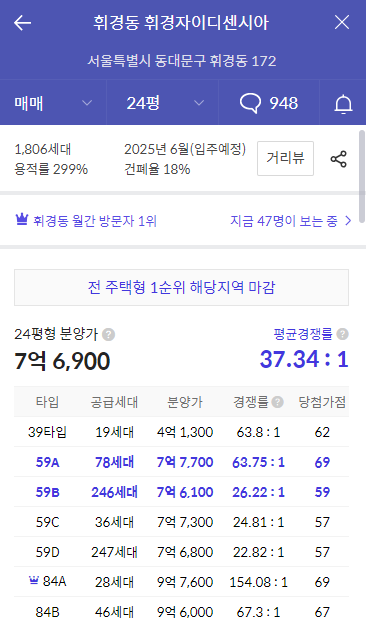366x636 pixels.
Task: Click the 건폐율 18% text
Action: click(157, 169)
